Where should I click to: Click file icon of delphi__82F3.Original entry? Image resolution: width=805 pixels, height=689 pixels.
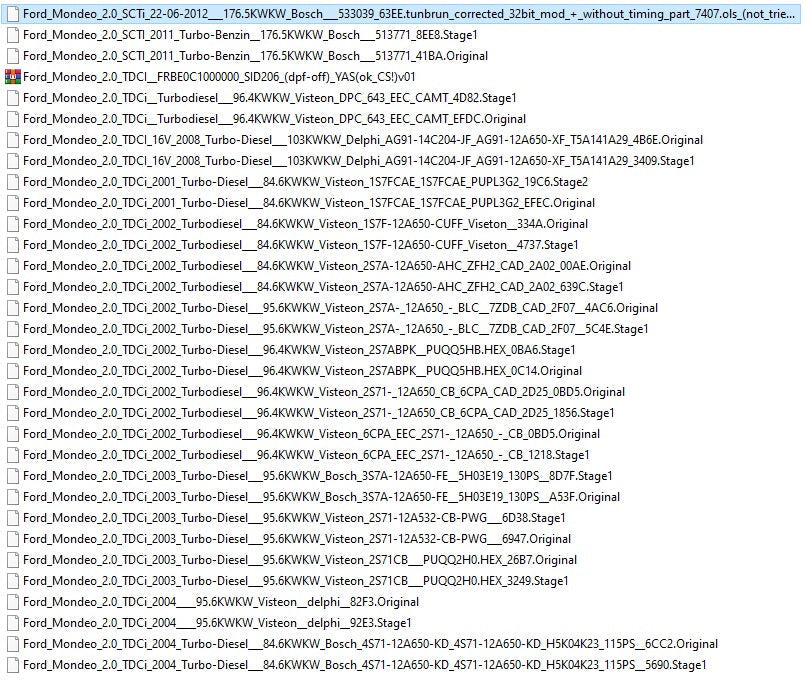tap(12, 602)
